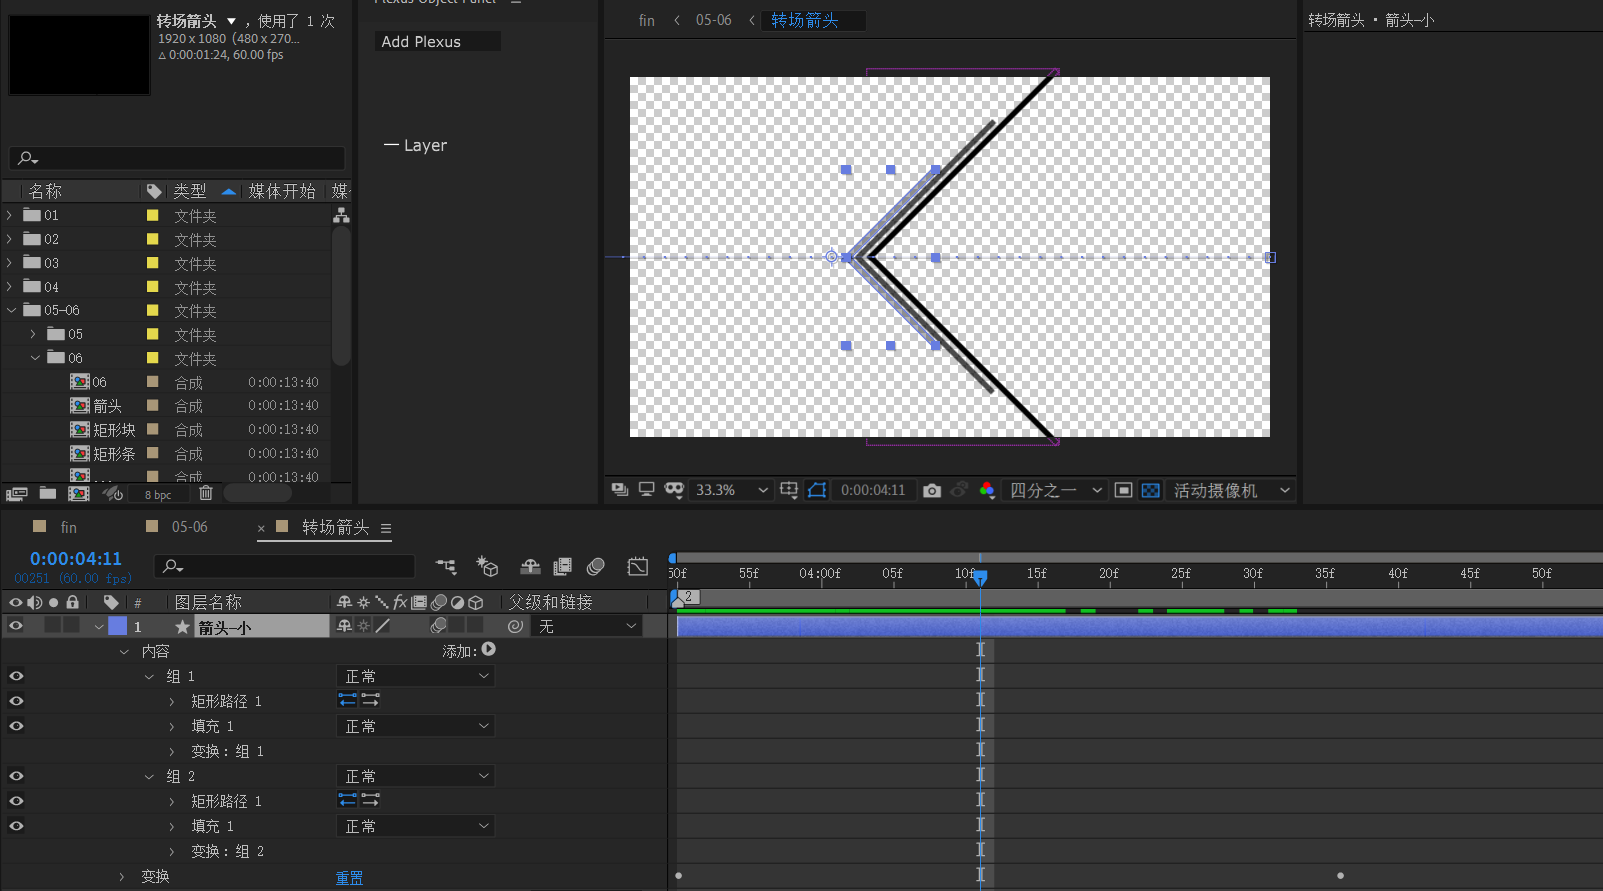Image resolution: width=1603 pixels, height=891 pixels.
Task: Enable motion blur switch for timeline
Action: coord(596,567)
